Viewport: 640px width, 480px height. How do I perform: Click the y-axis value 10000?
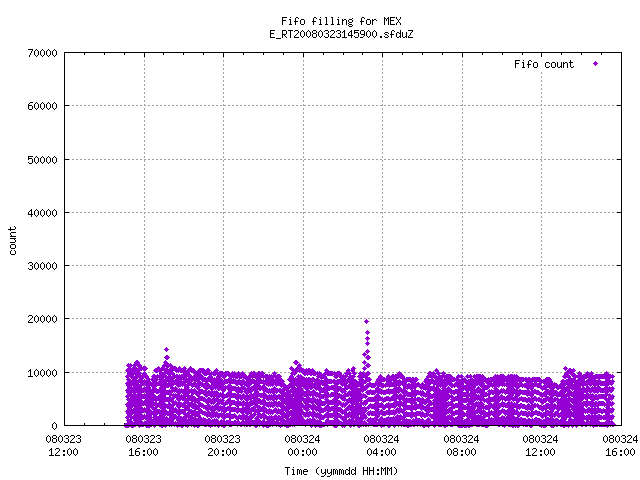(x=42, y=373)
